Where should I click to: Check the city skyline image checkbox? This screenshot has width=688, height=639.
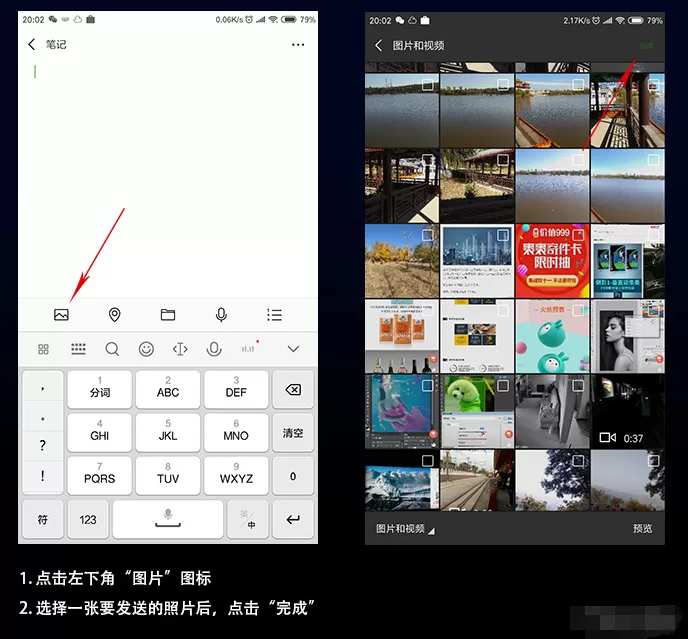(503, 235)
